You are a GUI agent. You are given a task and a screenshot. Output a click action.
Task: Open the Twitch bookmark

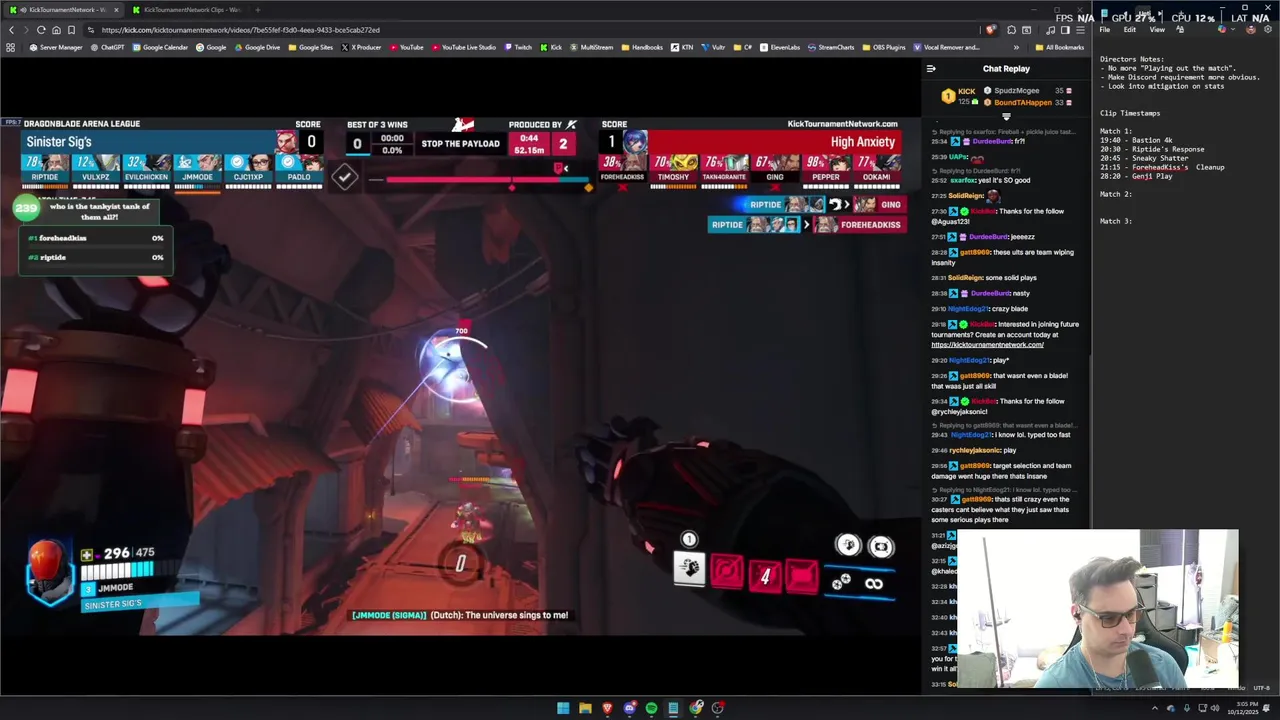518,47
